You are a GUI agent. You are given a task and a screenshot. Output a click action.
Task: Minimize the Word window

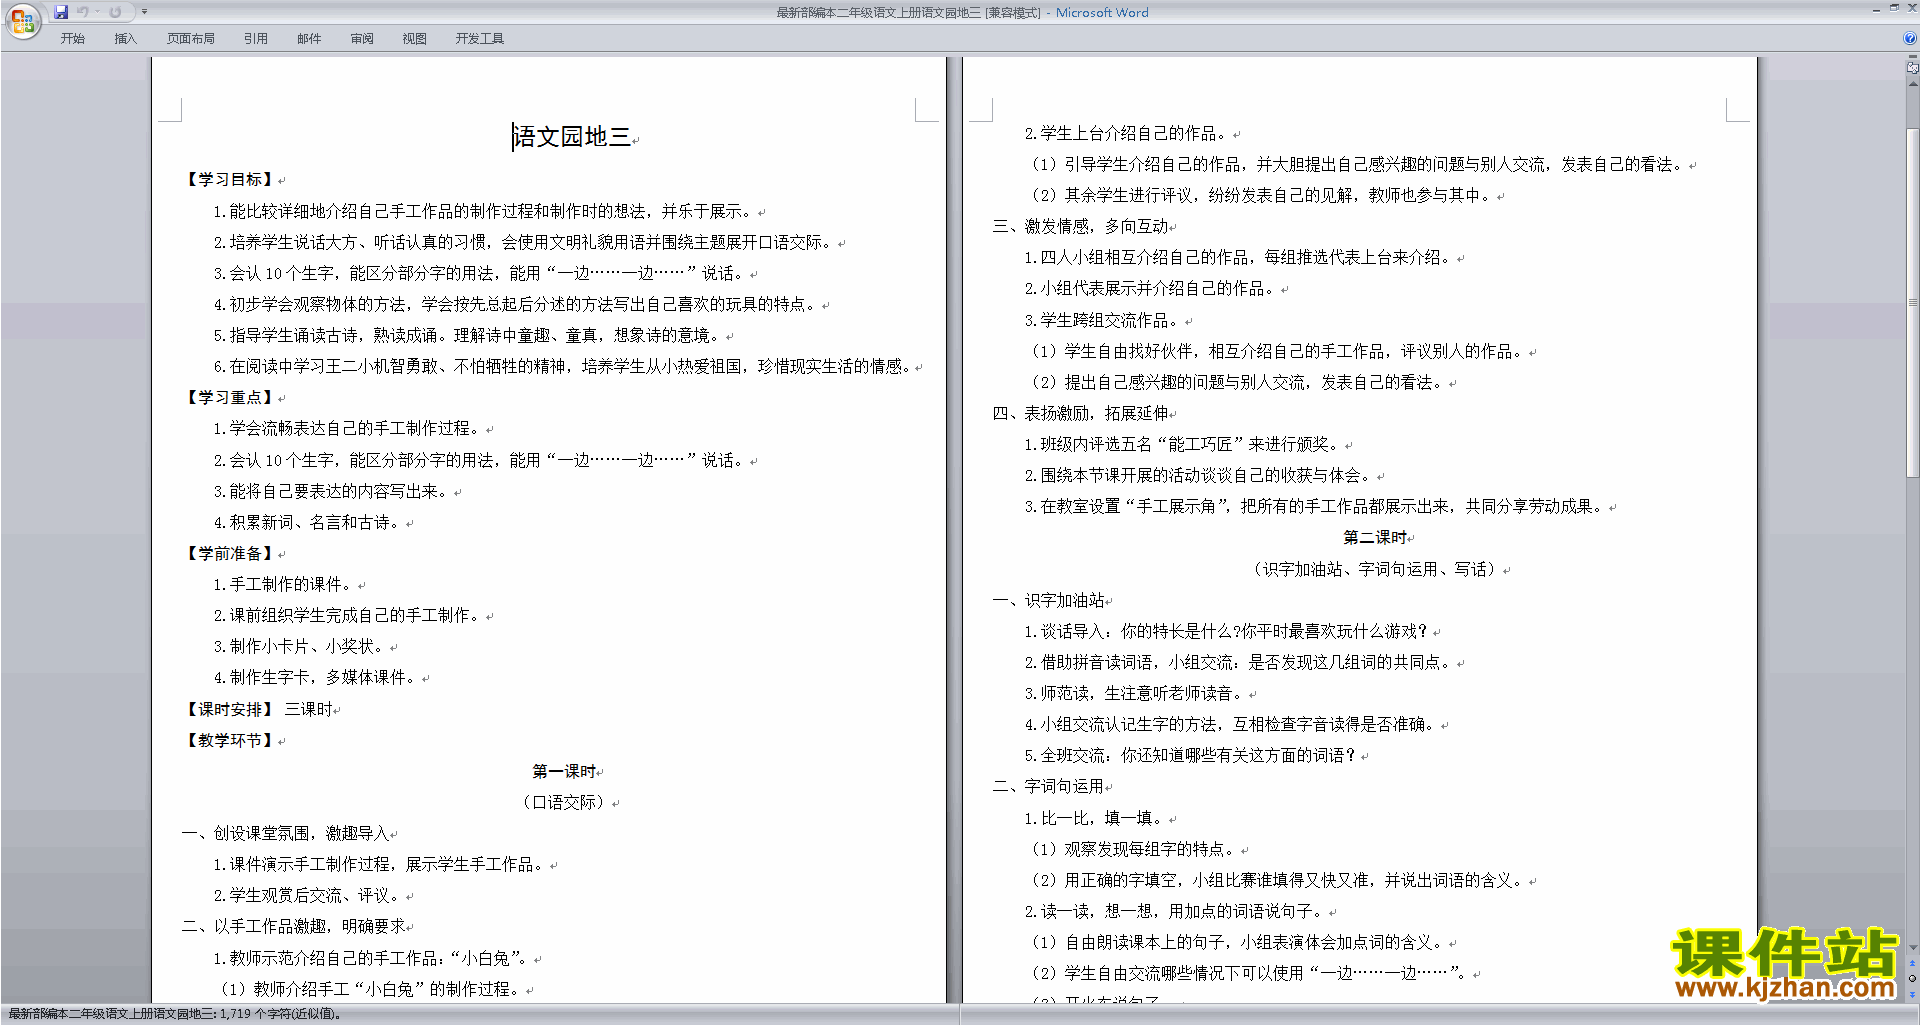click(x=1876, y=9)
